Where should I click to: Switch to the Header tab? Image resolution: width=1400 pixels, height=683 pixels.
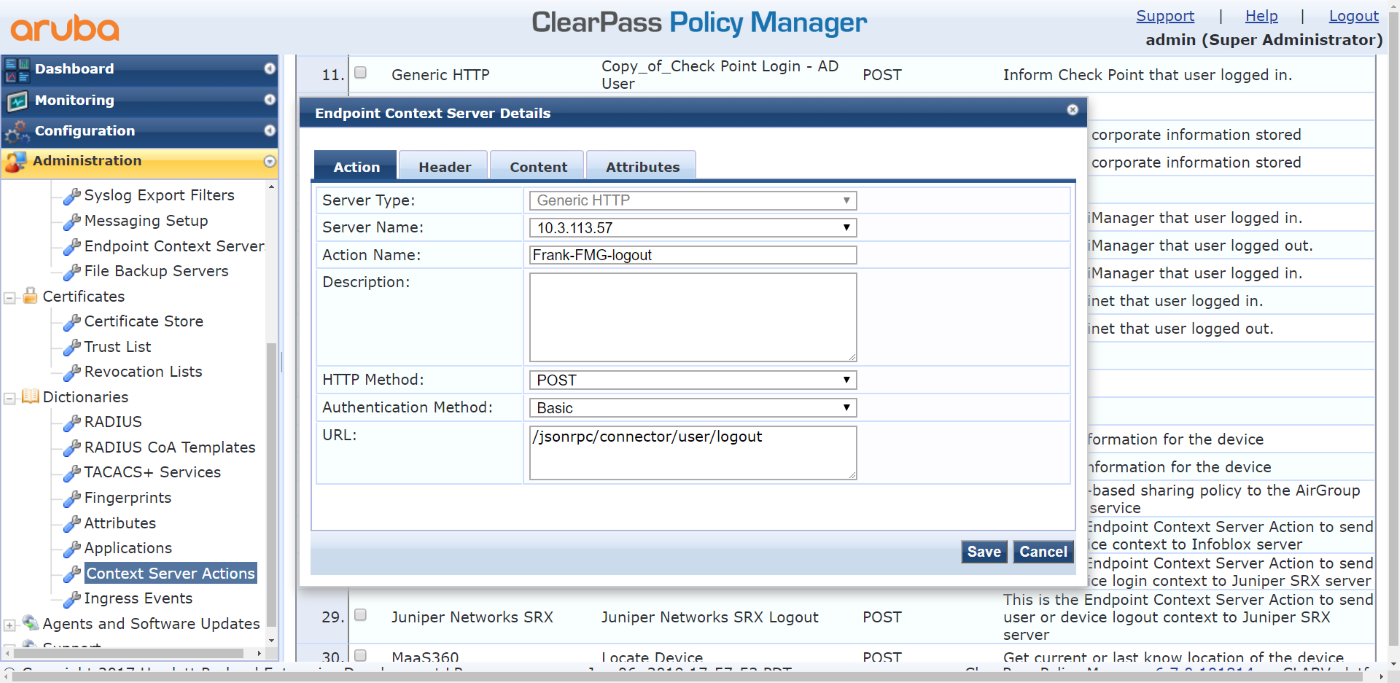click(444, 166)
